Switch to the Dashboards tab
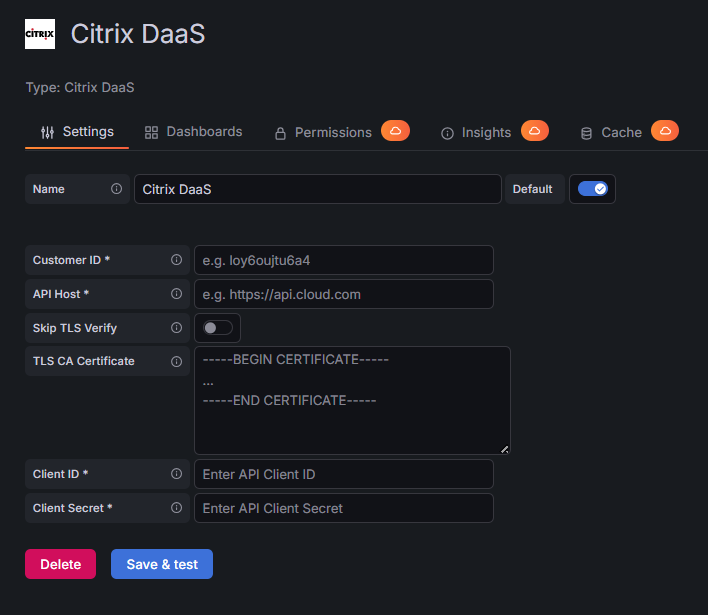The height and width of the screenshot is (615, 708). 193,132
